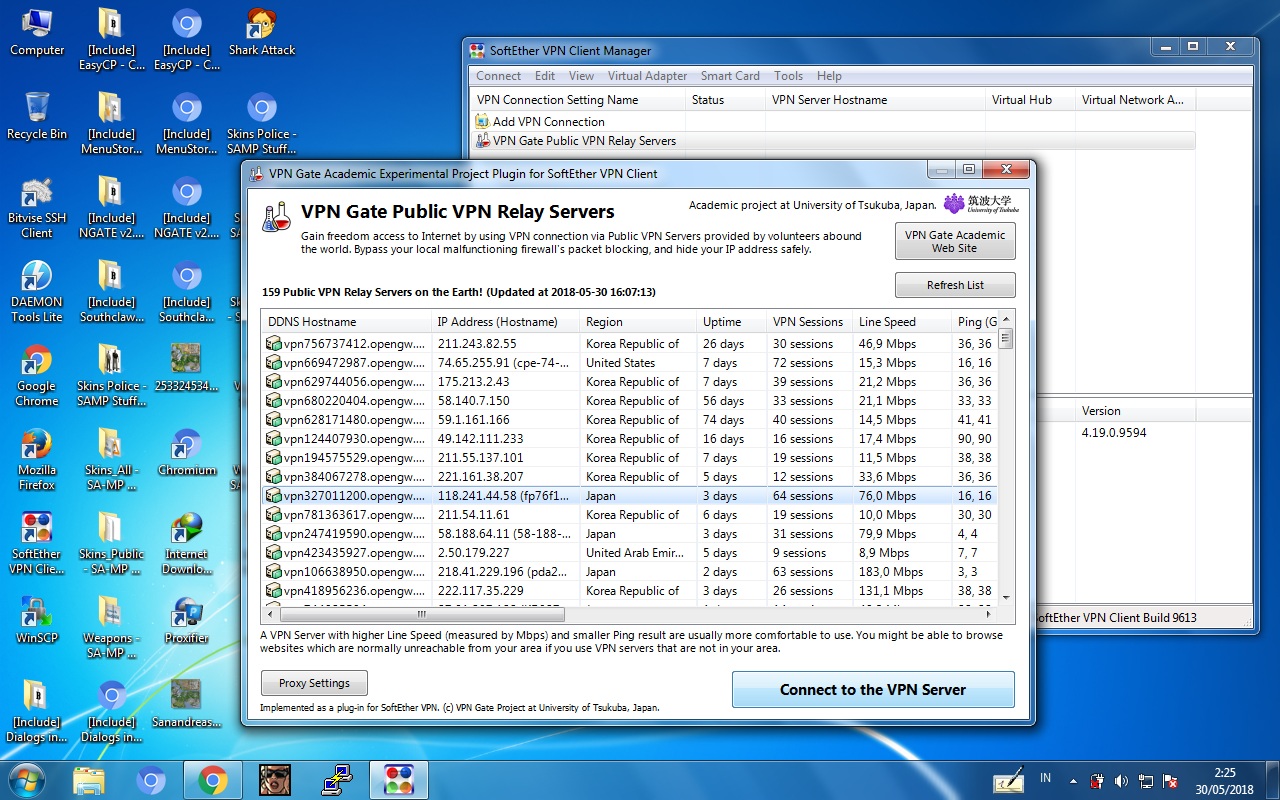Viewport: 1280px width, 800px height.
Task: Switch to SoftEther VPN Client on taskbar
Action: click(x=399, y=780)
